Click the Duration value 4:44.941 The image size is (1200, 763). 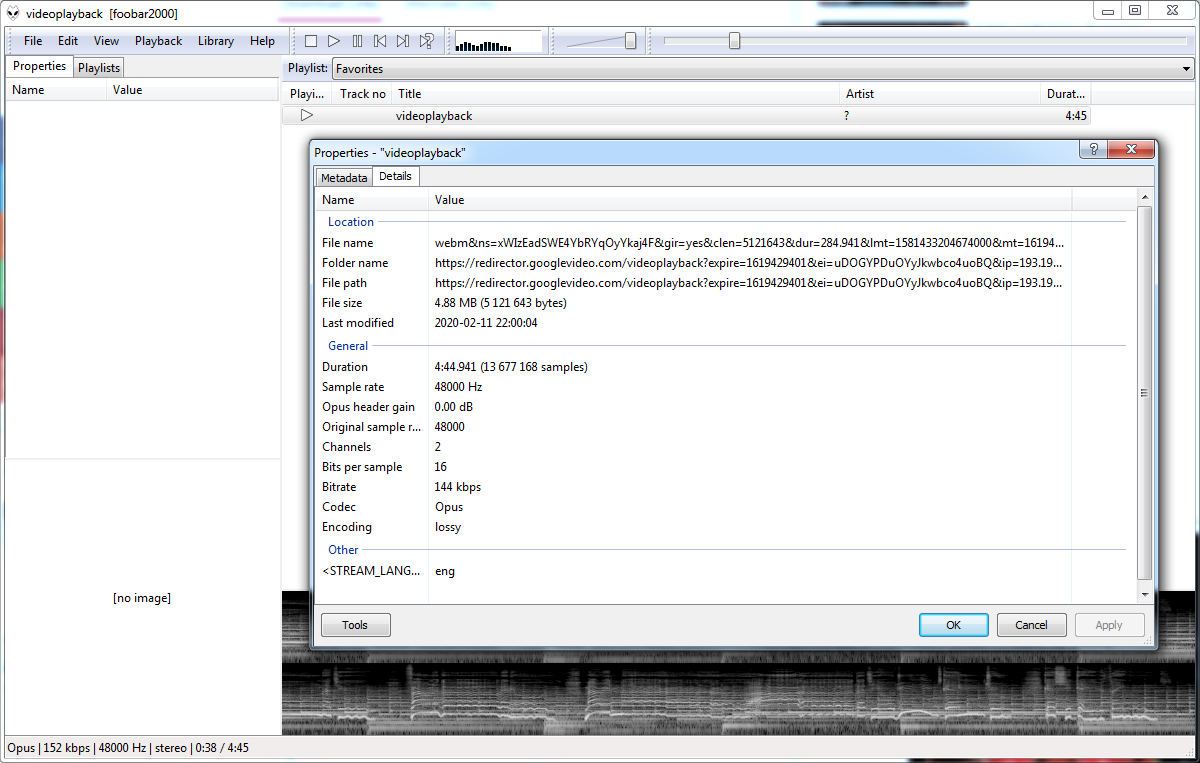[x=511, y=367]
